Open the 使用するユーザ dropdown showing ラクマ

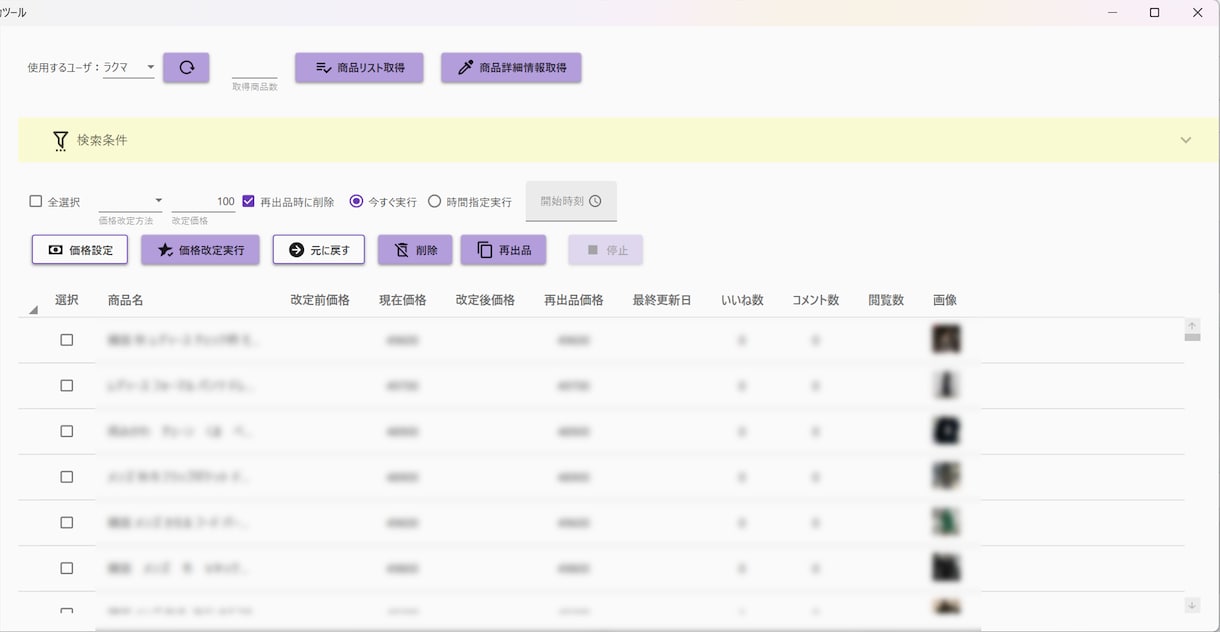[x=129, y=68]
